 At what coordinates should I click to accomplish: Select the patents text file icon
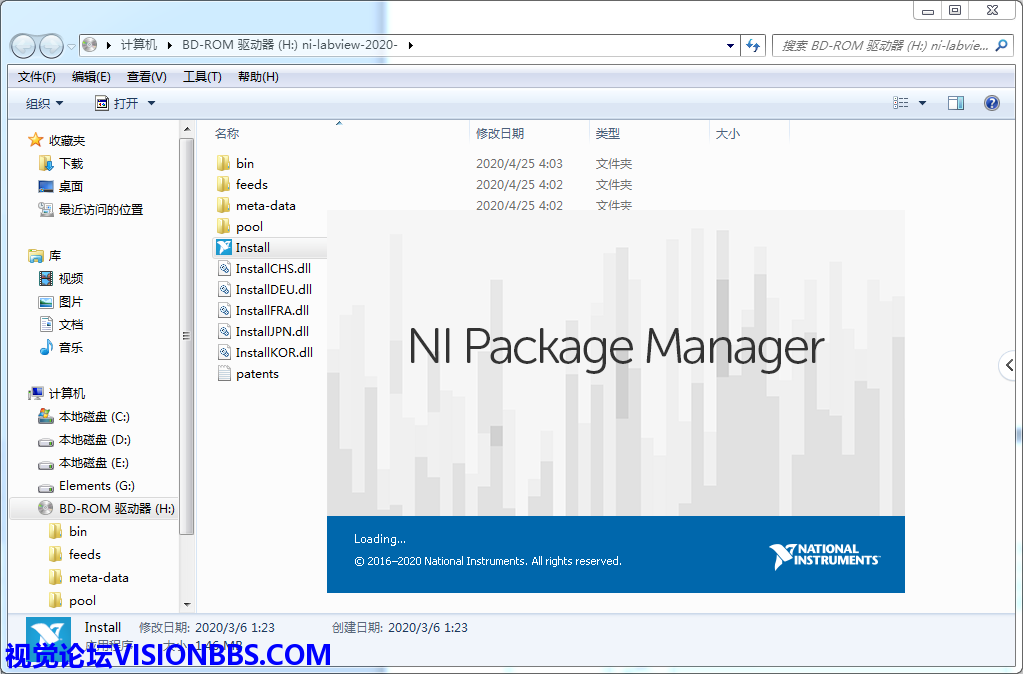[x=224, y=374]
